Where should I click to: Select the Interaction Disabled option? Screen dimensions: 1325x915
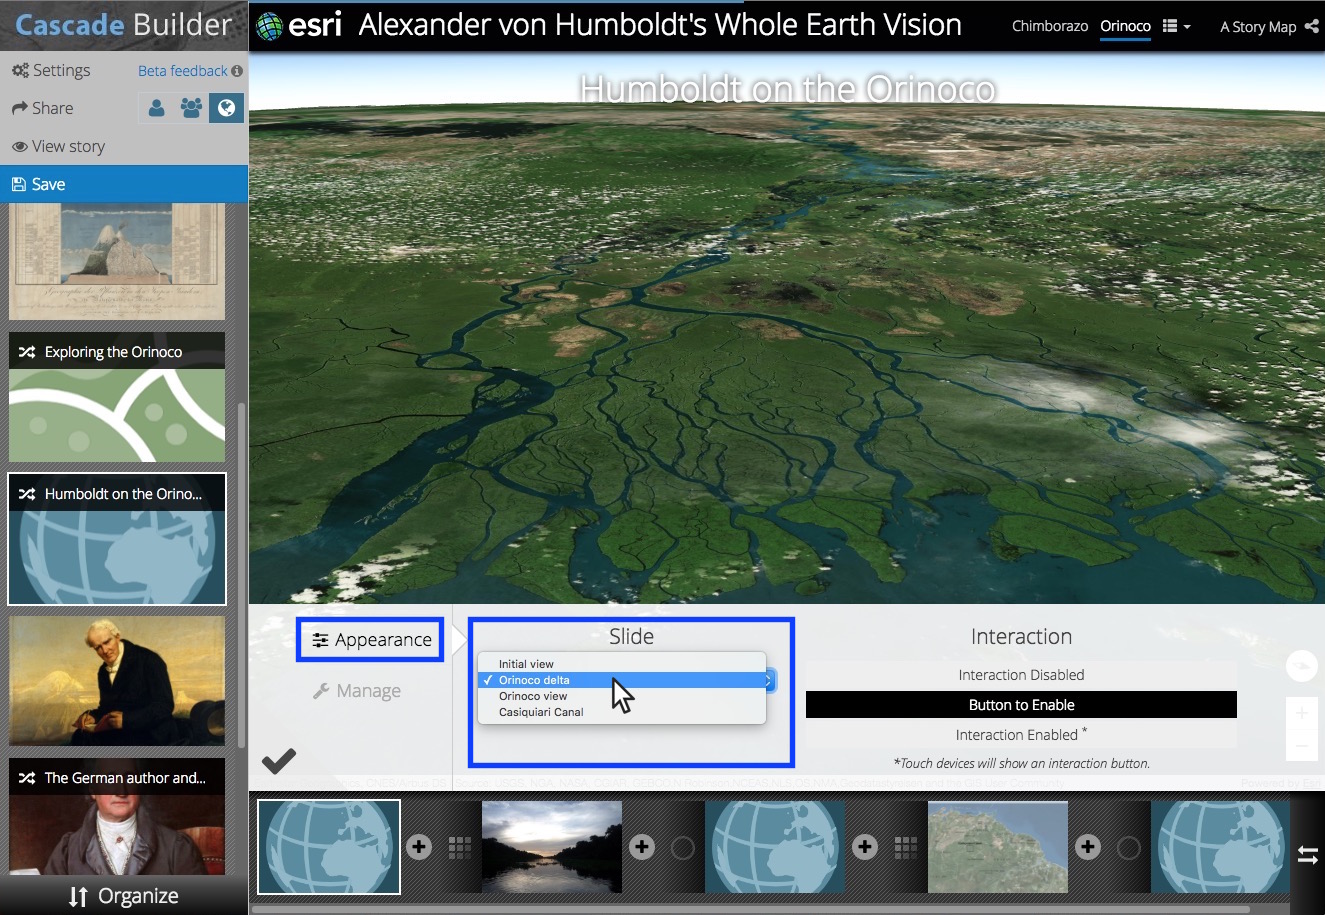[x=1021, y=675]
